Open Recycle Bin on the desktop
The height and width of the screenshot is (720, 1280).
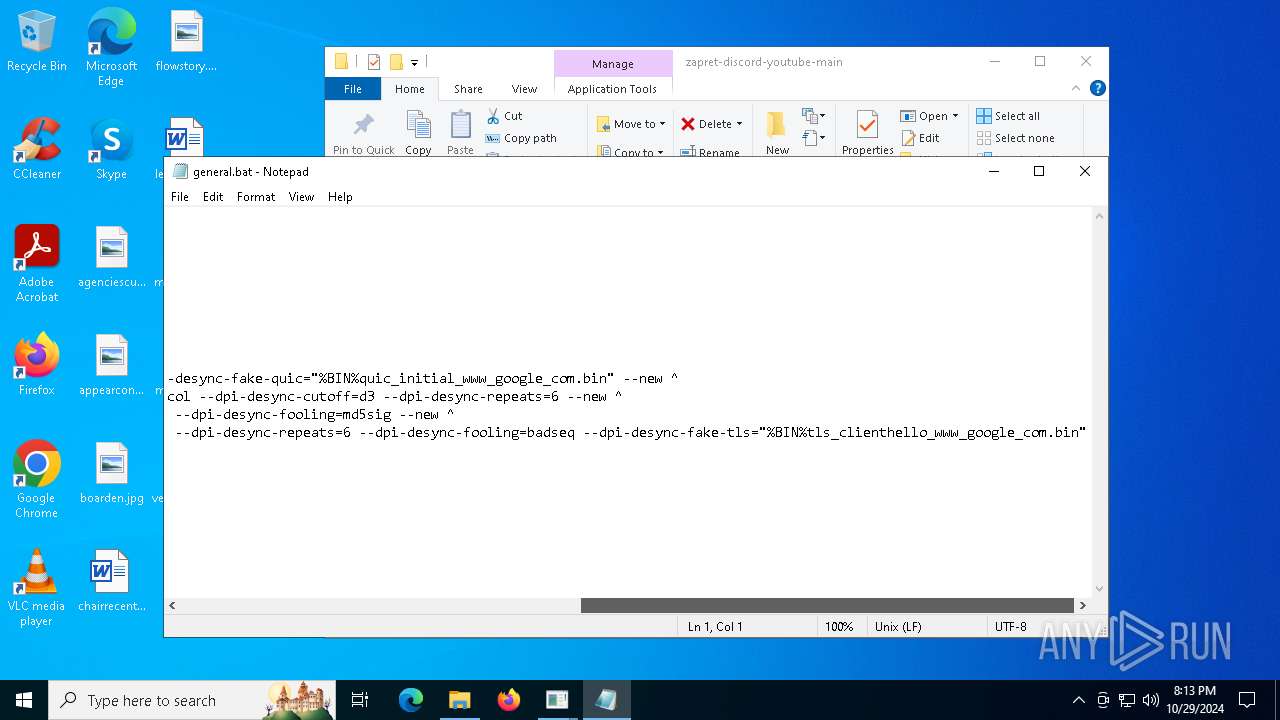pyautogui.click(x=37, y=41)
